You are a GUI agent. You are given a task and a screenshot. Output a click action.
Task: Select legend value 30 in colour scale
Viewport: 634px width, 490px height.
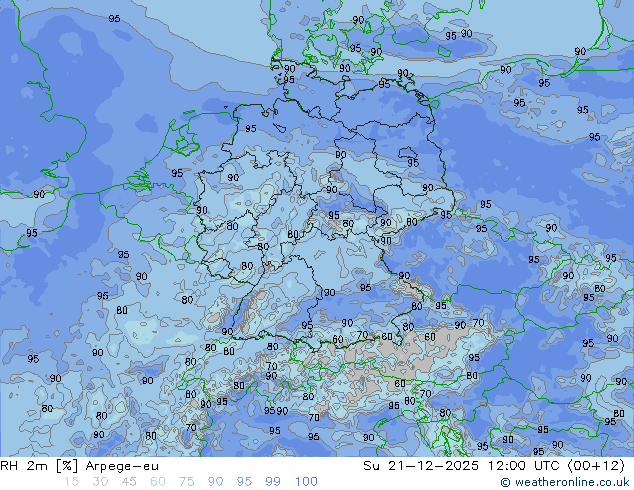pos(100,482)
